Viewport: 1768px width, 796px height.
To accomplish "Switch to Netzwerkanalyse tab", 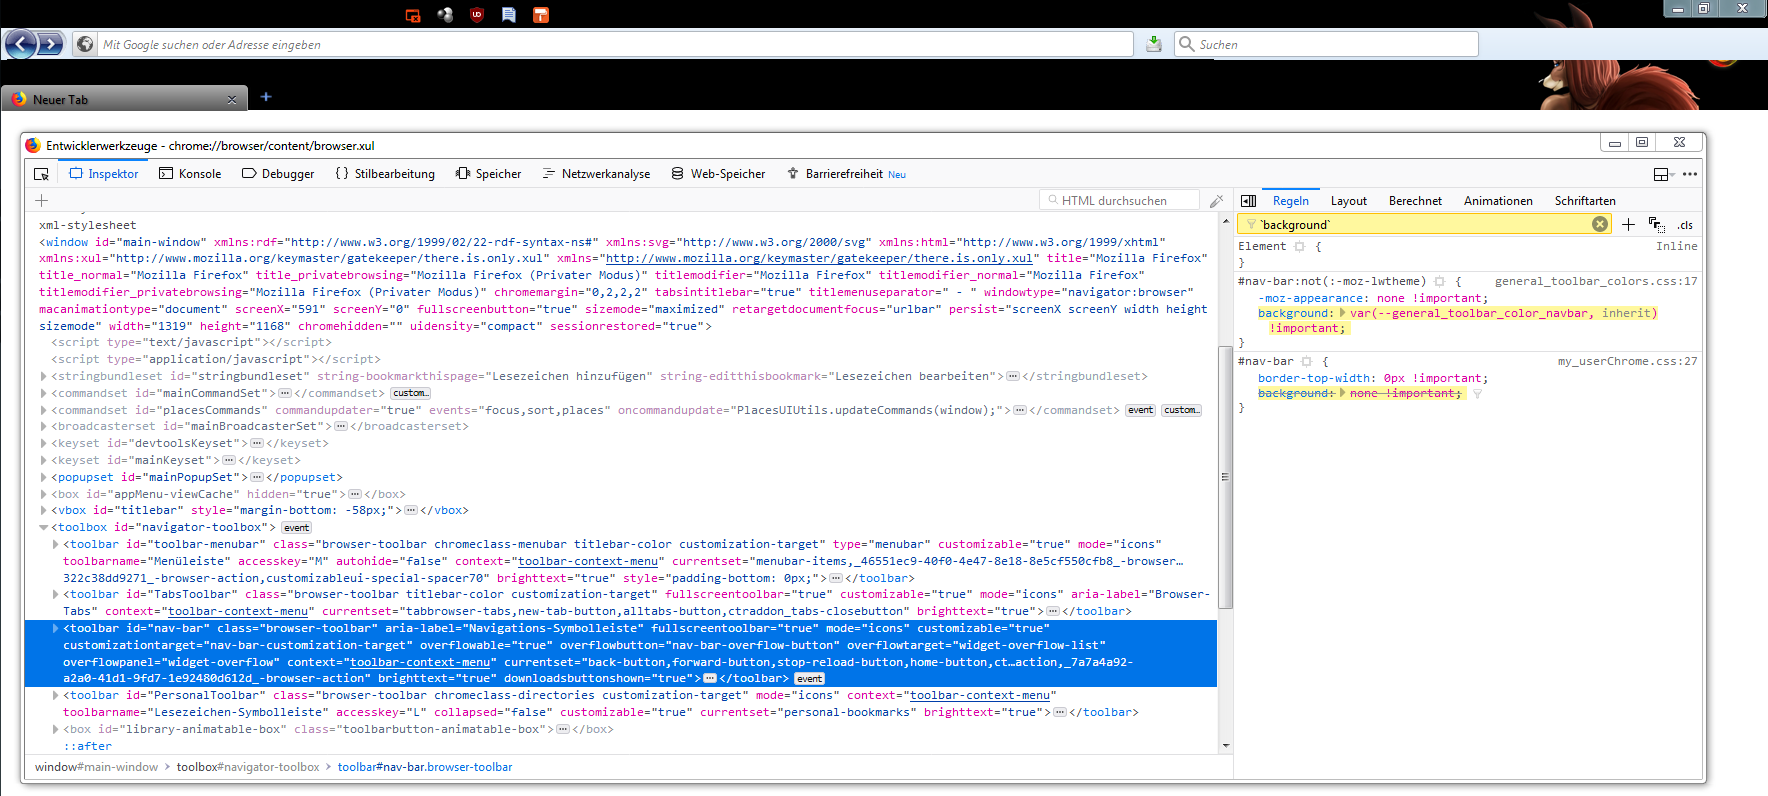I will pos(596,174).
